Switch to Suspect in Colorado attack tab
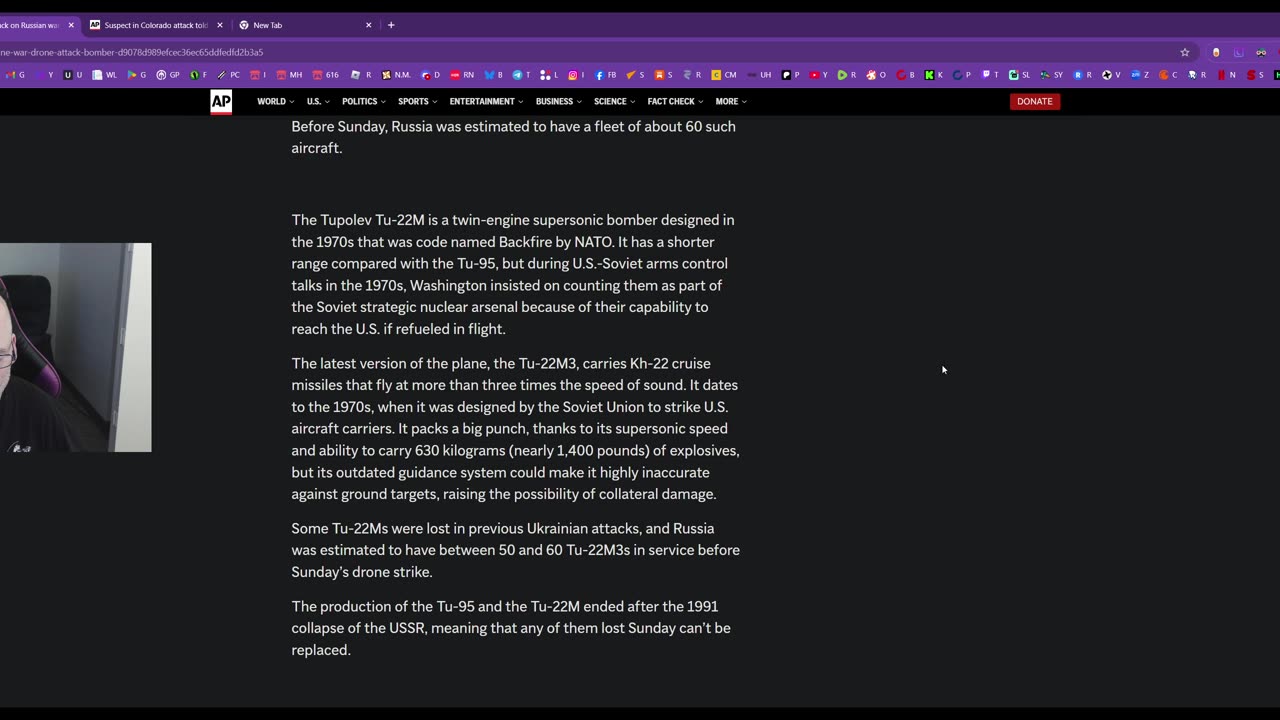This screenshot has width=1280, height=720. (x=155, y=25)
